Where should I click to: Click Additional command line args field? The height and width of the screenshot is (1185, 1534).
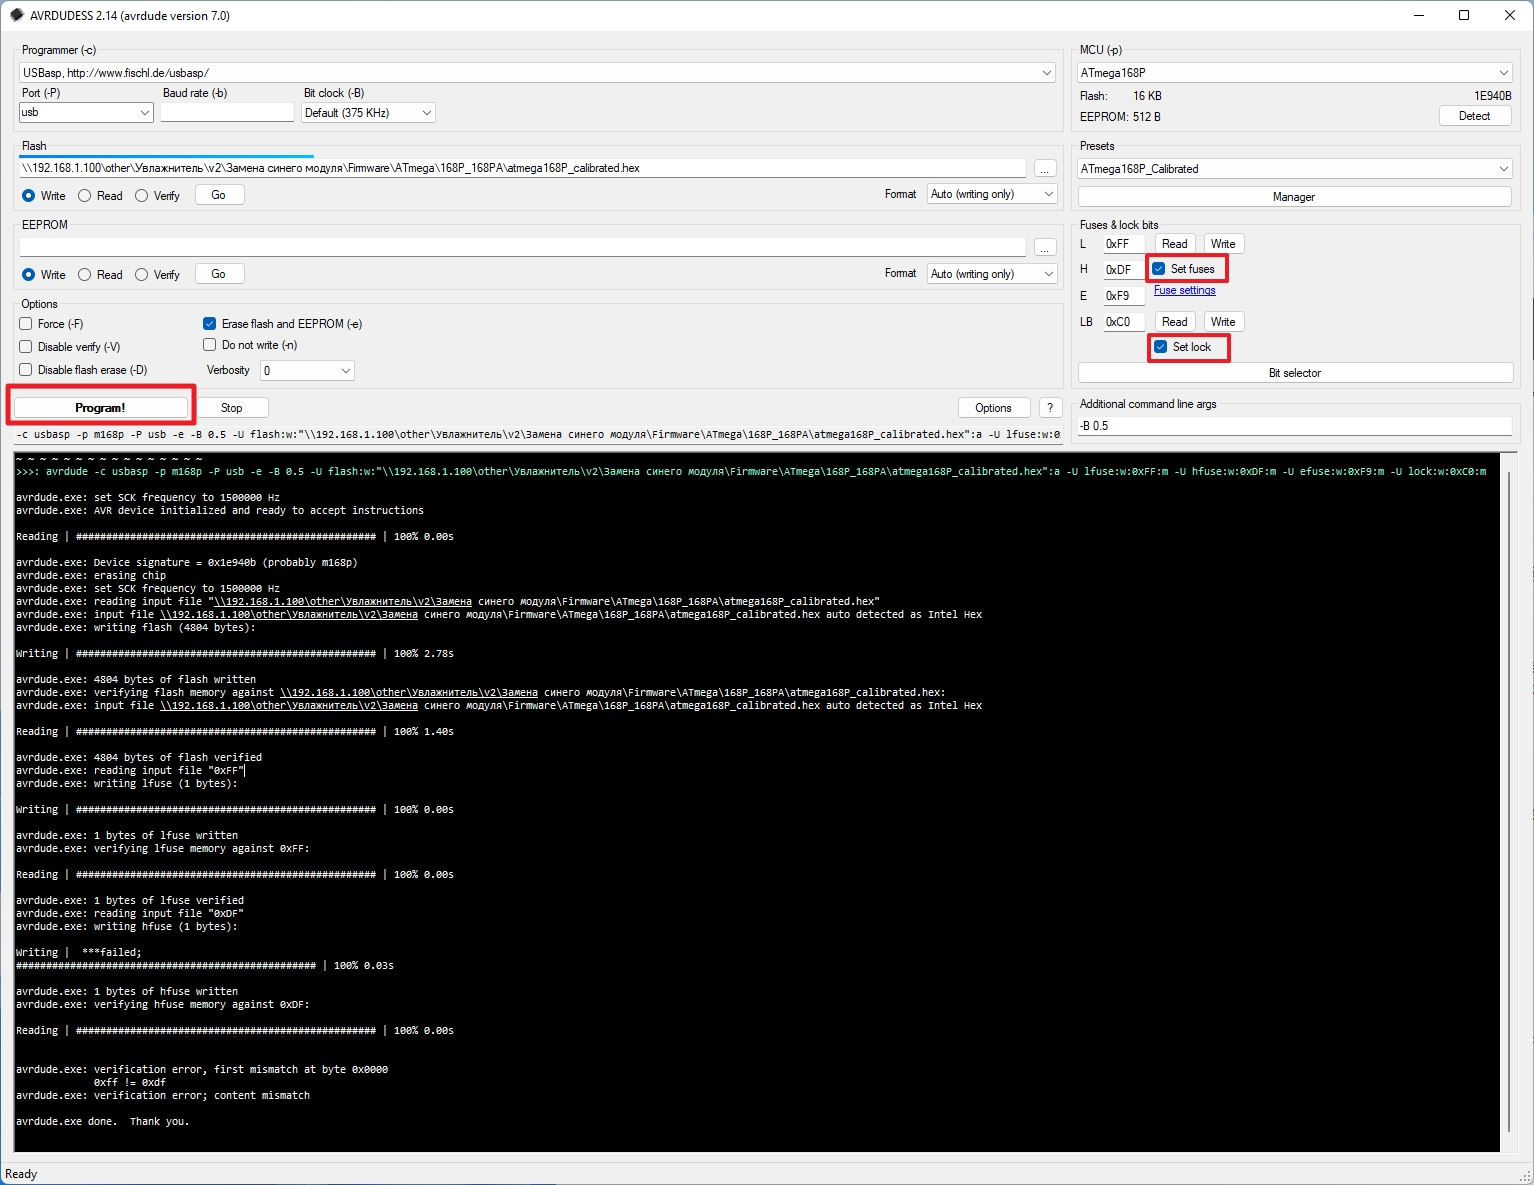1295,426
